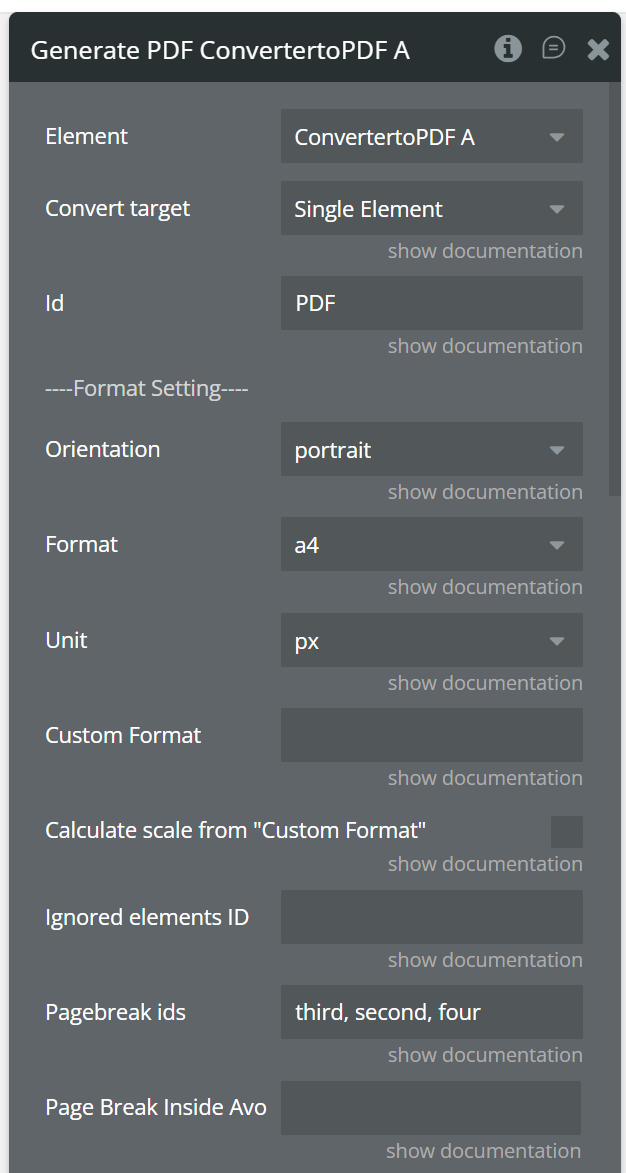
Task: Click the Id input field containing PDF
Action: (431, 304)
